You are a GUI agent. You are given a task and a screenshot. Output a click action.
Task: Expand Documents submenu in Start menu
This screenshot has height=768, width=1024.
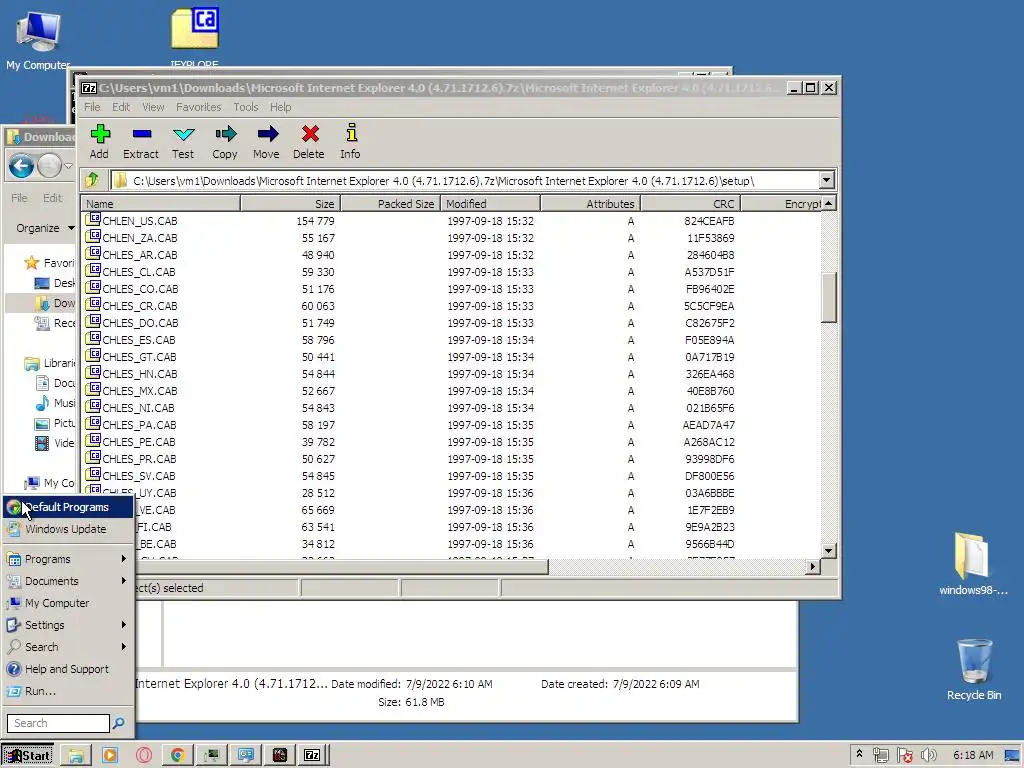pyautogui.click(x=68, y=581)
